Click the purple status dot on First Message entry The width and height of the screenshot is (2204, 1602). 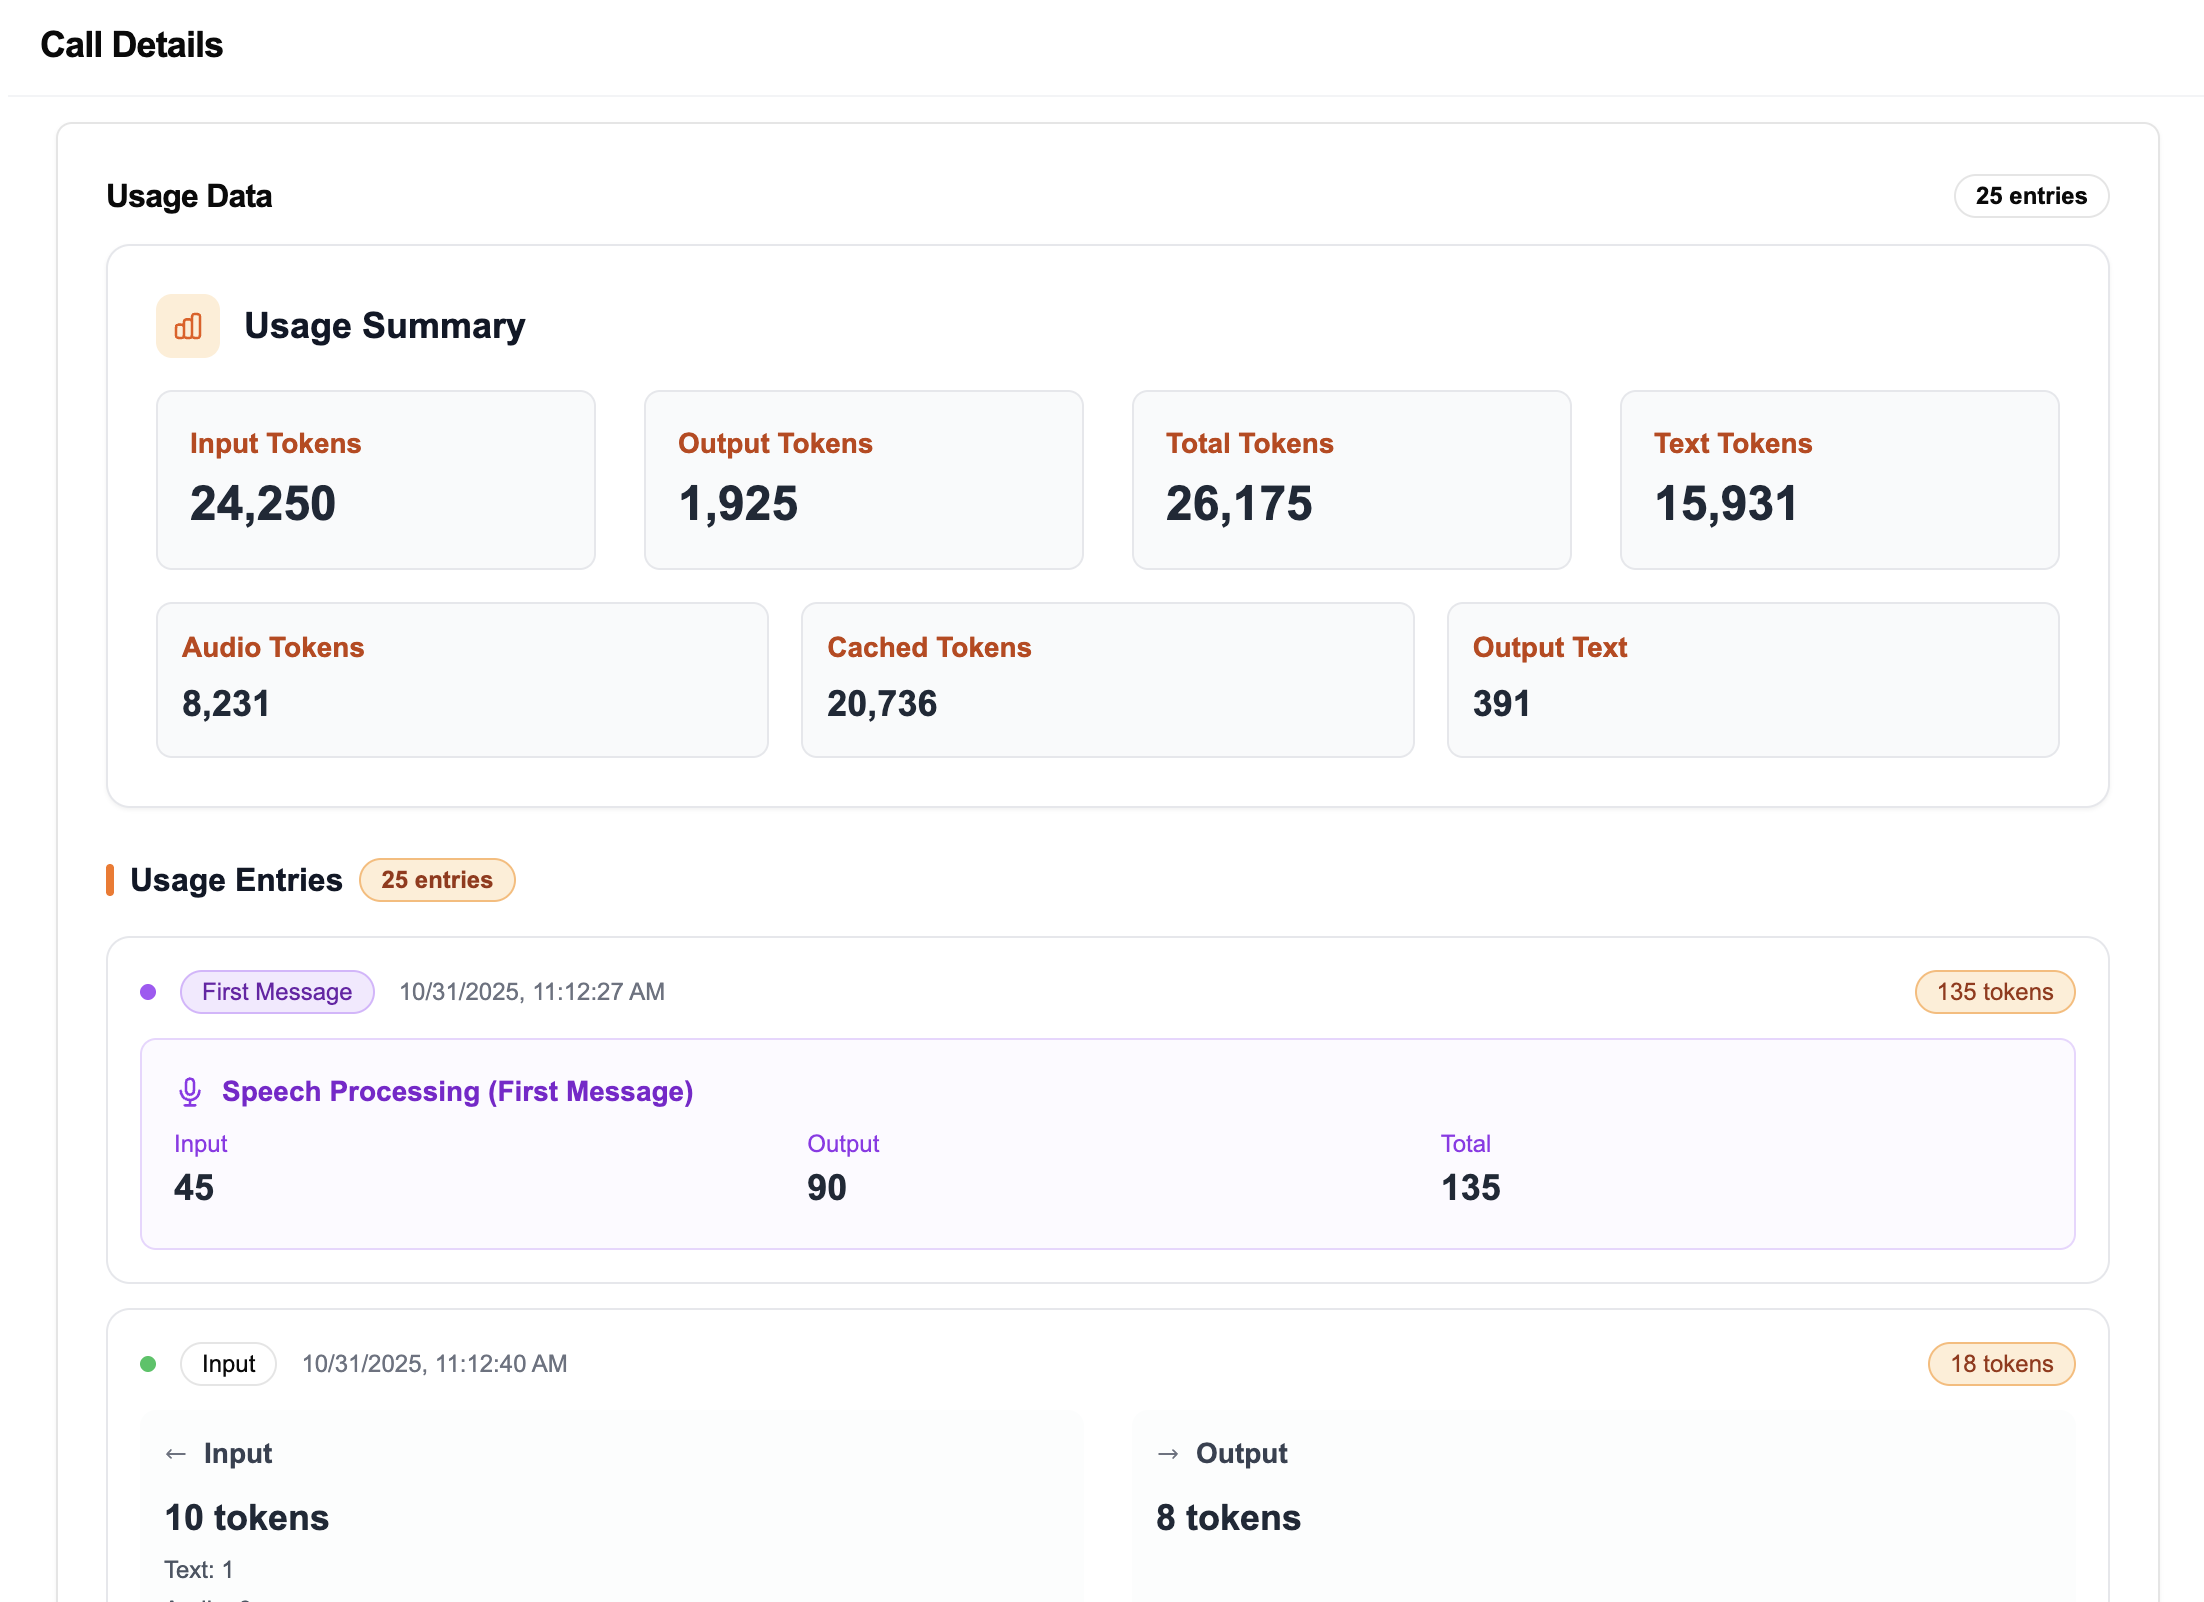click(x=148, y=991)
